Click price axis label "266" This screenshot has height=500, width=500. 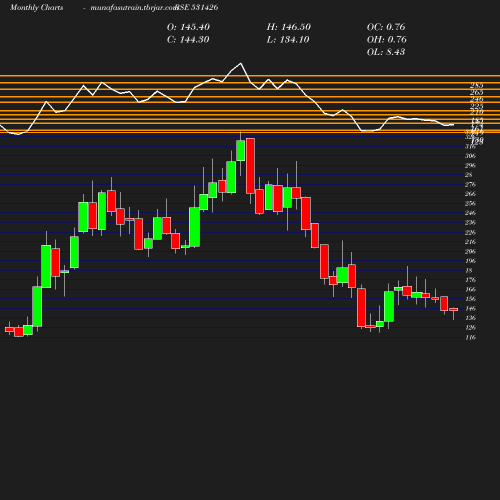pyautogui.click(x=470, y=194)
